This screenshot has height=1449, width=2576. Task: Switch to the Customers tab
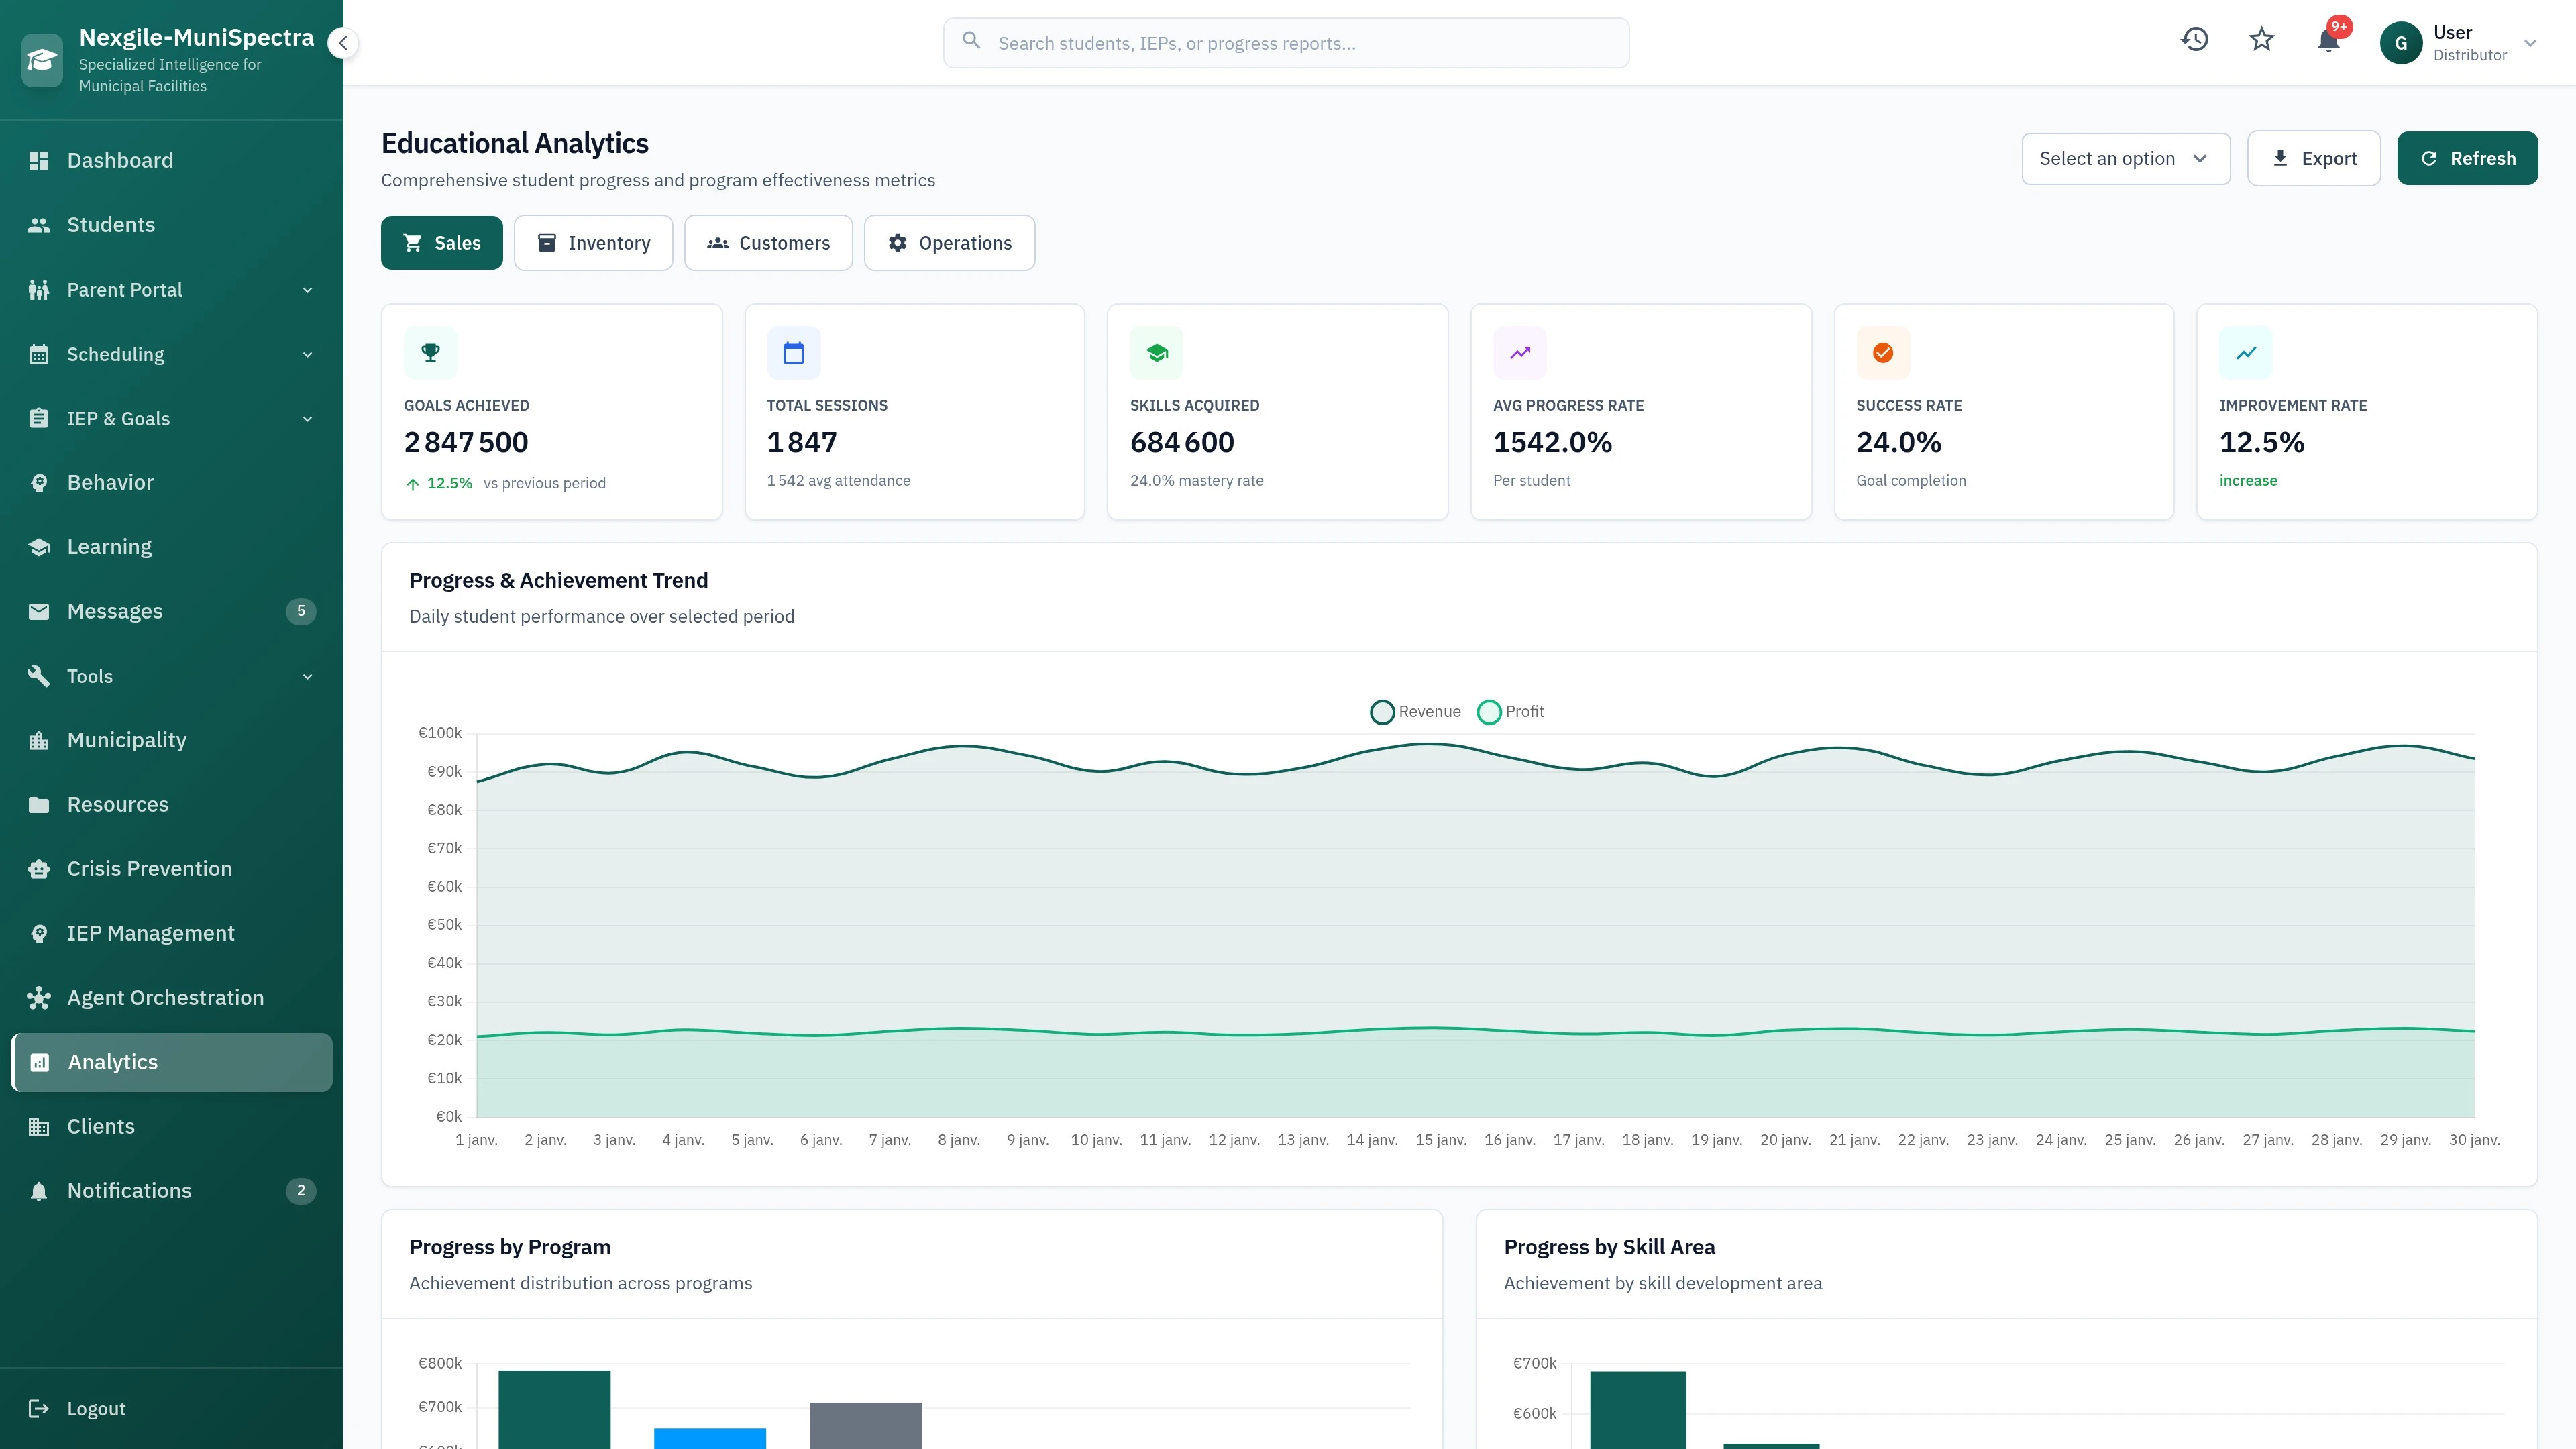click(768, 242)
